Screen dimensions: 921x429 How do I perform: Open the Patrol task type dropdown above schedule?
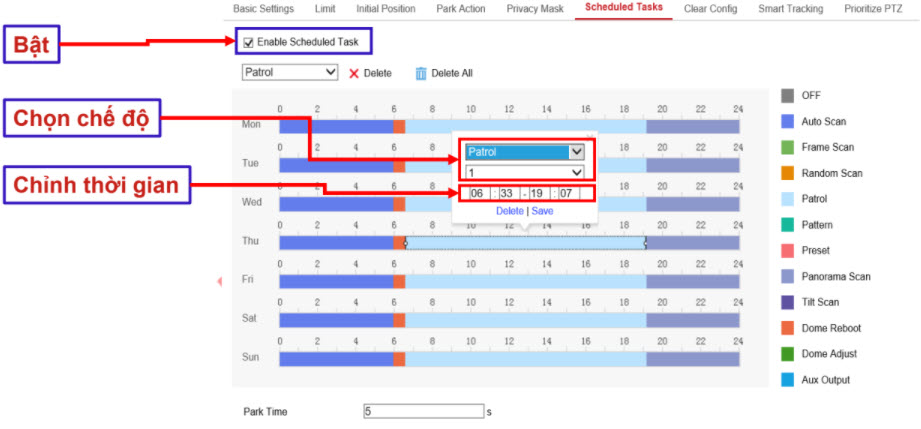click(290, 72)
